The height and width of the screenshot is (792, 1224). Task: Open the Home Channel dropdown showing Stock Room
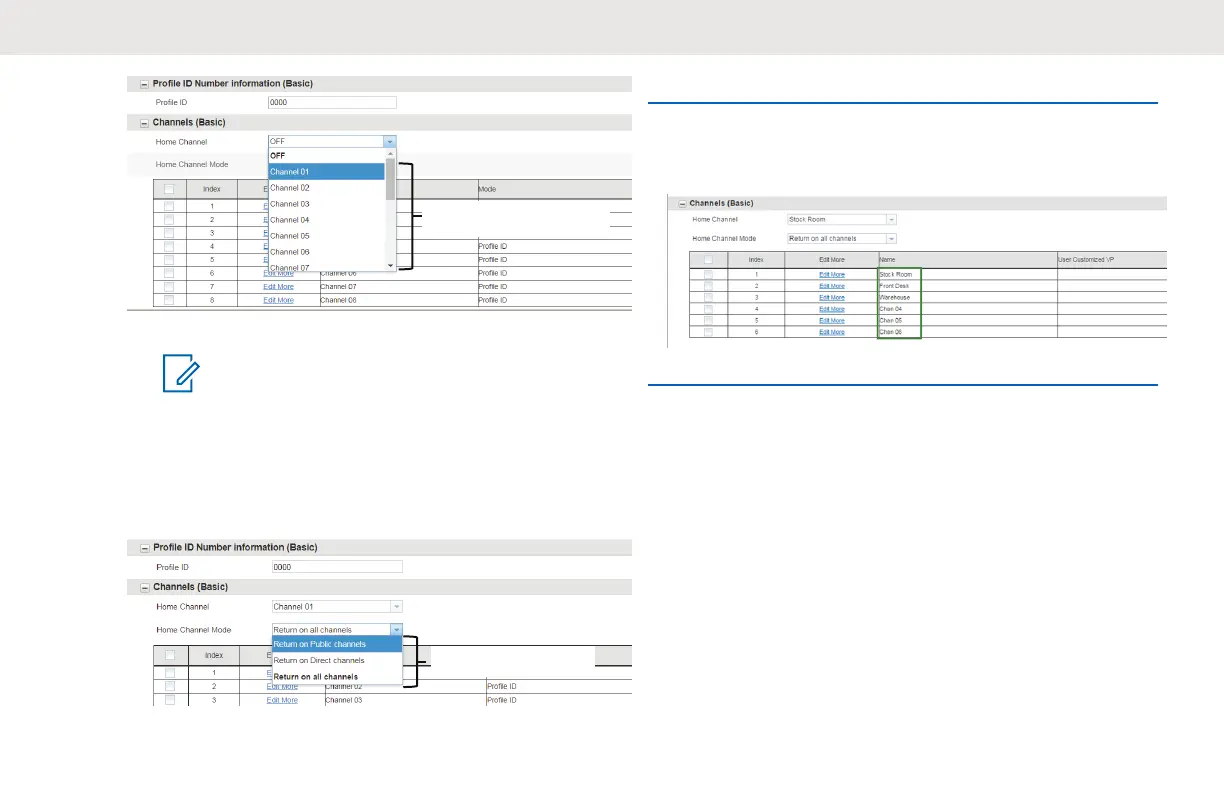[842, 219]
